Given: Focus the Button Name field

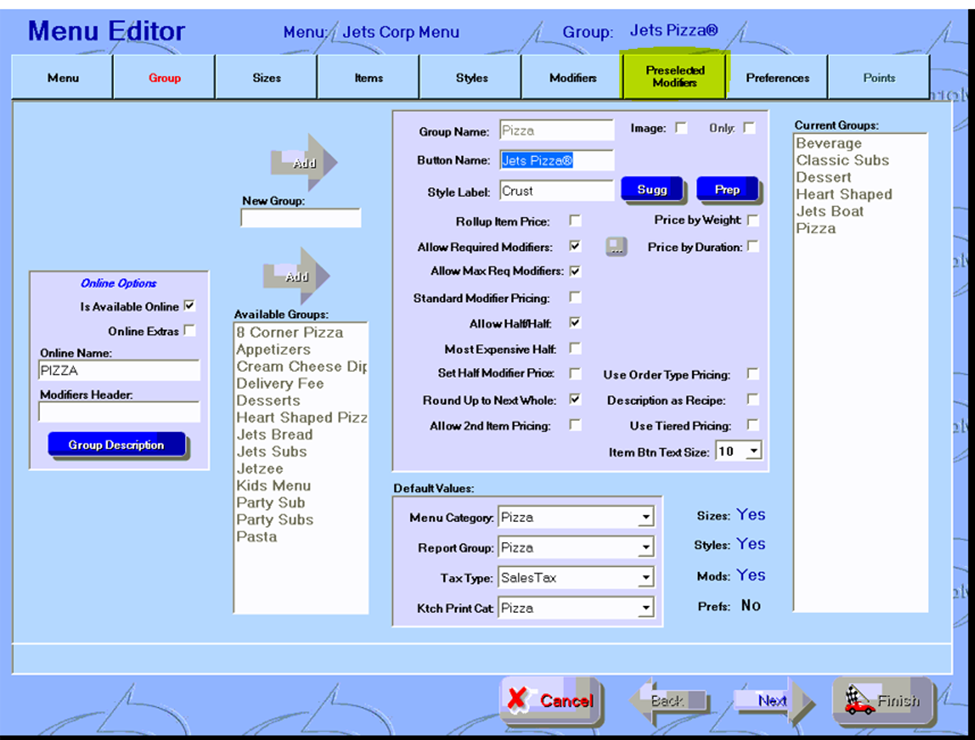Looking at the screenshot, I should pos(557,160).
